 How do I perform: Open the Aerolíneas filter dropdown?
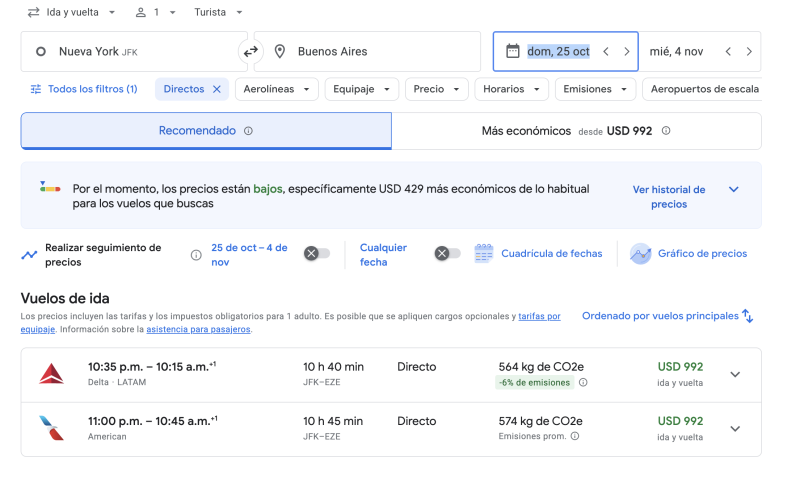pos(277,89)
